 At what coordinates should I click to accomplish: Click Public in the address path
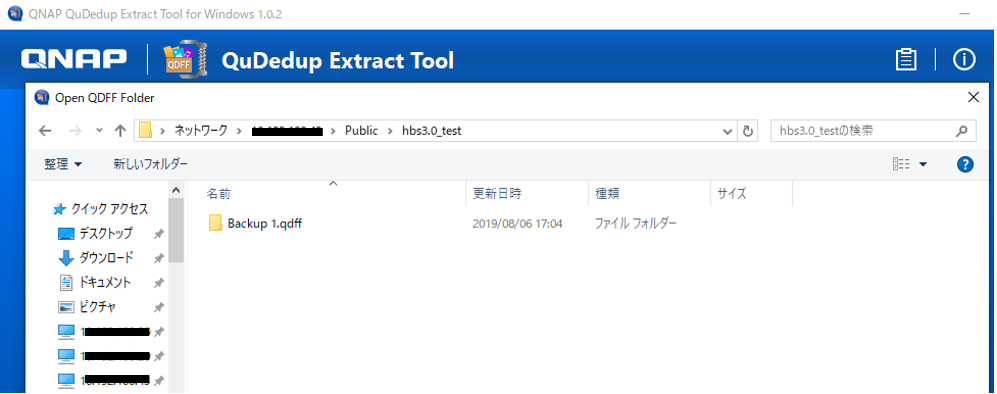[x=361, y=131]
